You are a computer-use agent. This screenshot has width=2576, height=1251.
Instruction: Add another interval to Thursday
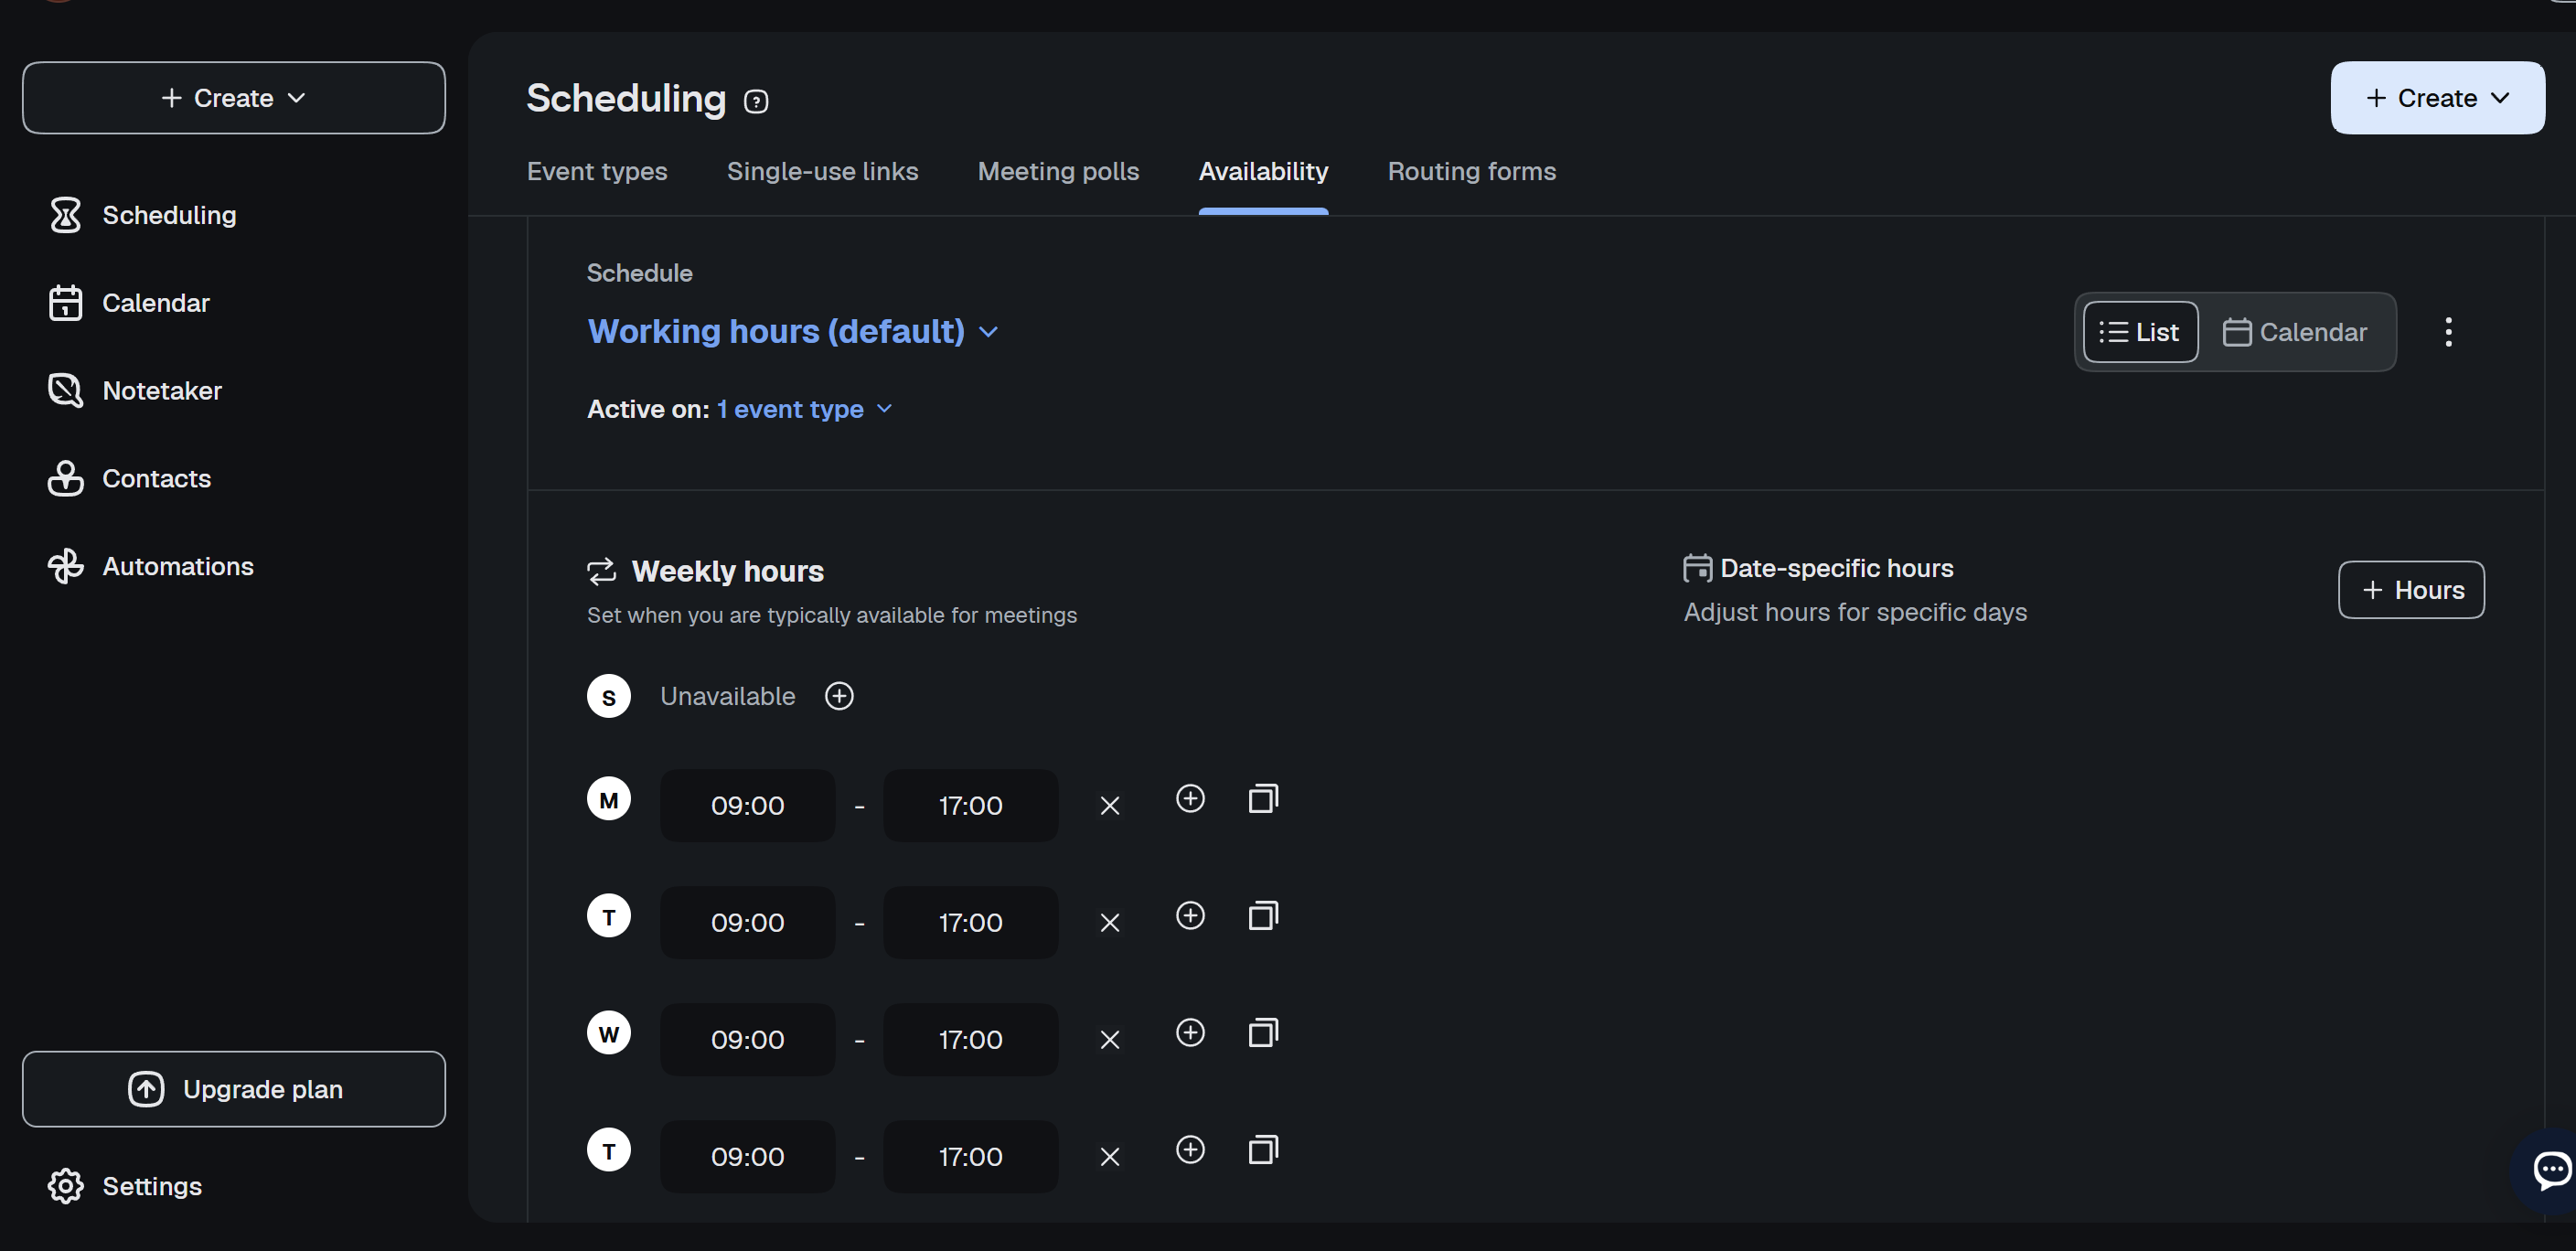click(x=1190, y=1149)
